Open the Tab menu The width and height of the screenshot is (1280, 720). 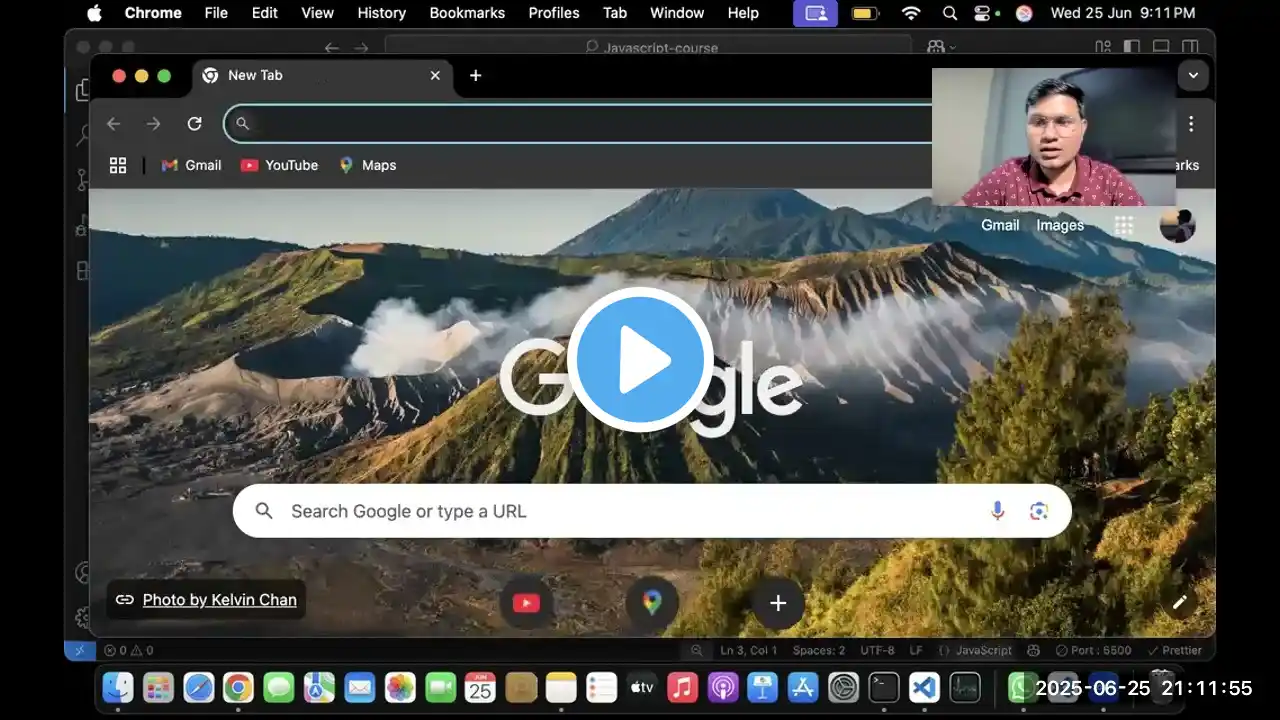click(615, 13)
